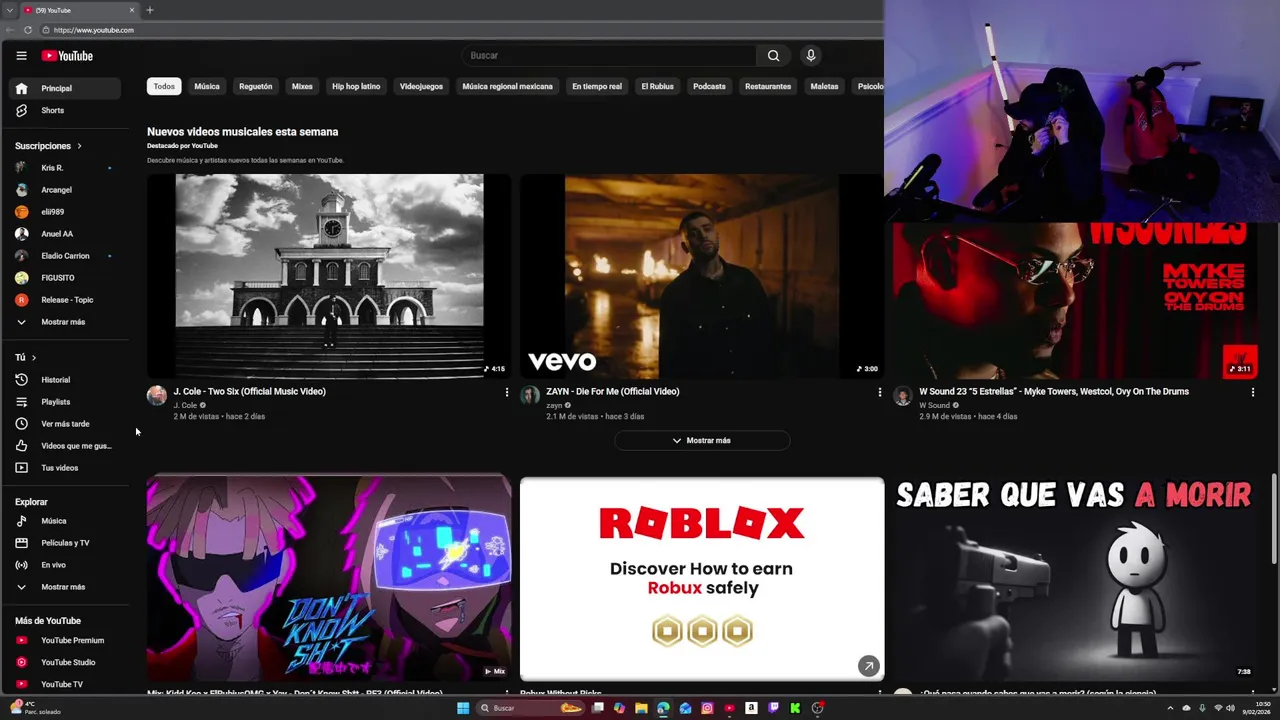Select the Música filter chip
This screenshot has height=720, width=1280.
[x=207, y=86]
